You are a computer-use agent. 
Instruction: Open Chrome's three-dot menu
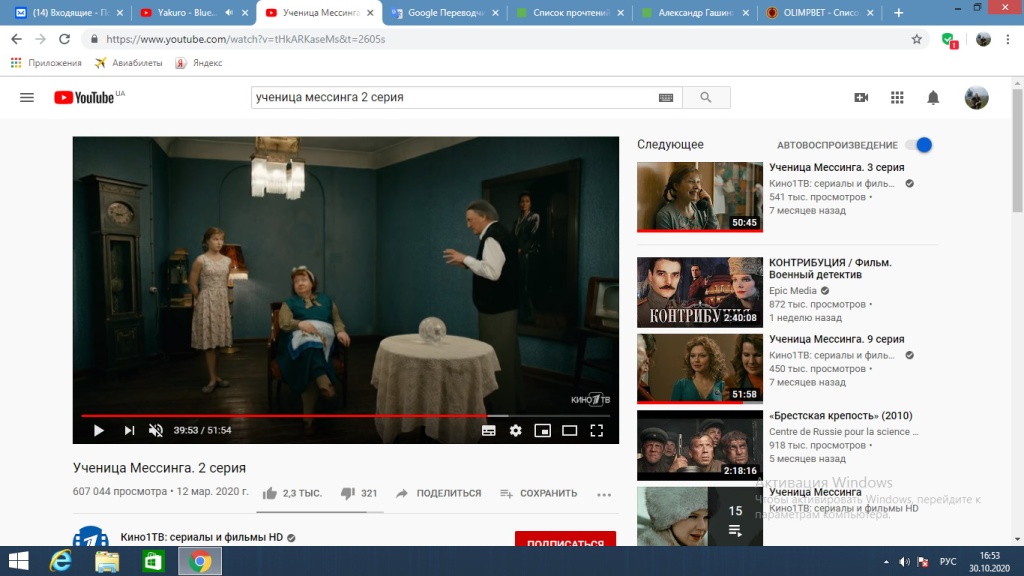[x=1008, y=39]
